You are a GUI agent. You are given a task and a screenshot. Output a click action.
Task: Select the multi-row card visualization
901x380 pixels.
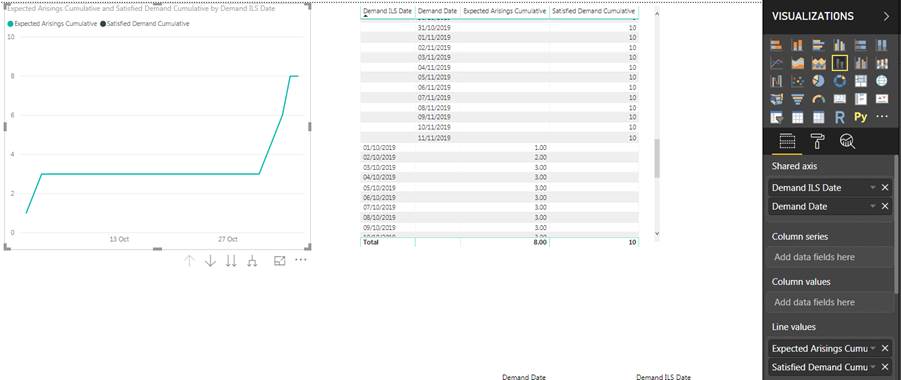coord(861,99)
